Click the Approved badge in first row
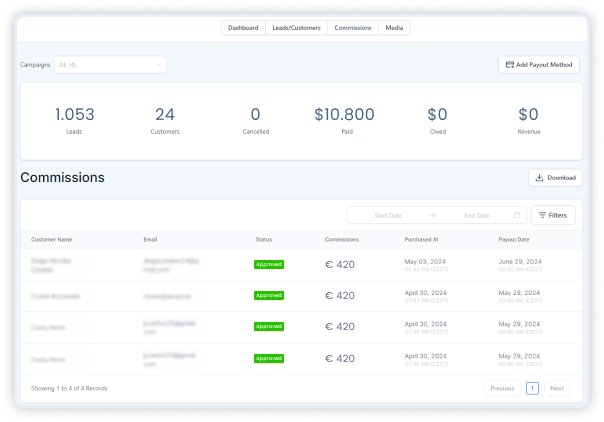Image resolution: width=604 pixels, height=422 pixels. (x=269, y=264)
